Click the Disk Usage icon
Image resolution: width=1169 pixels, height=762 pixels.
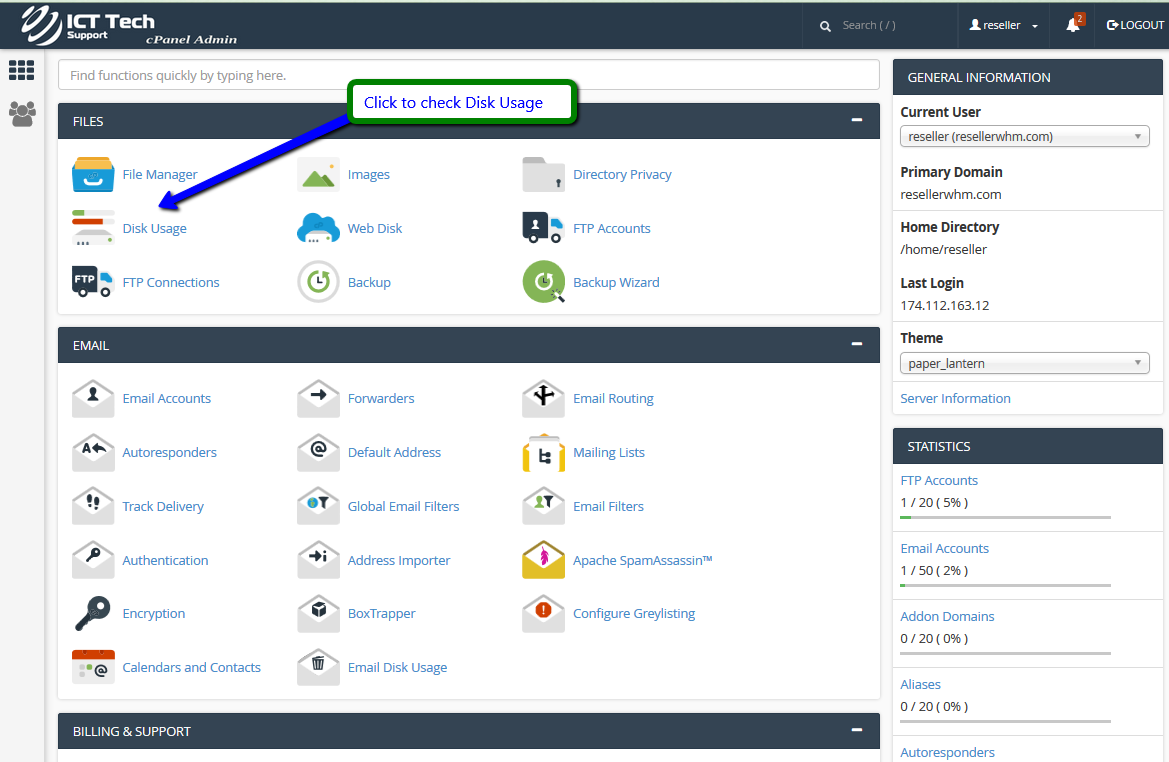93,228
